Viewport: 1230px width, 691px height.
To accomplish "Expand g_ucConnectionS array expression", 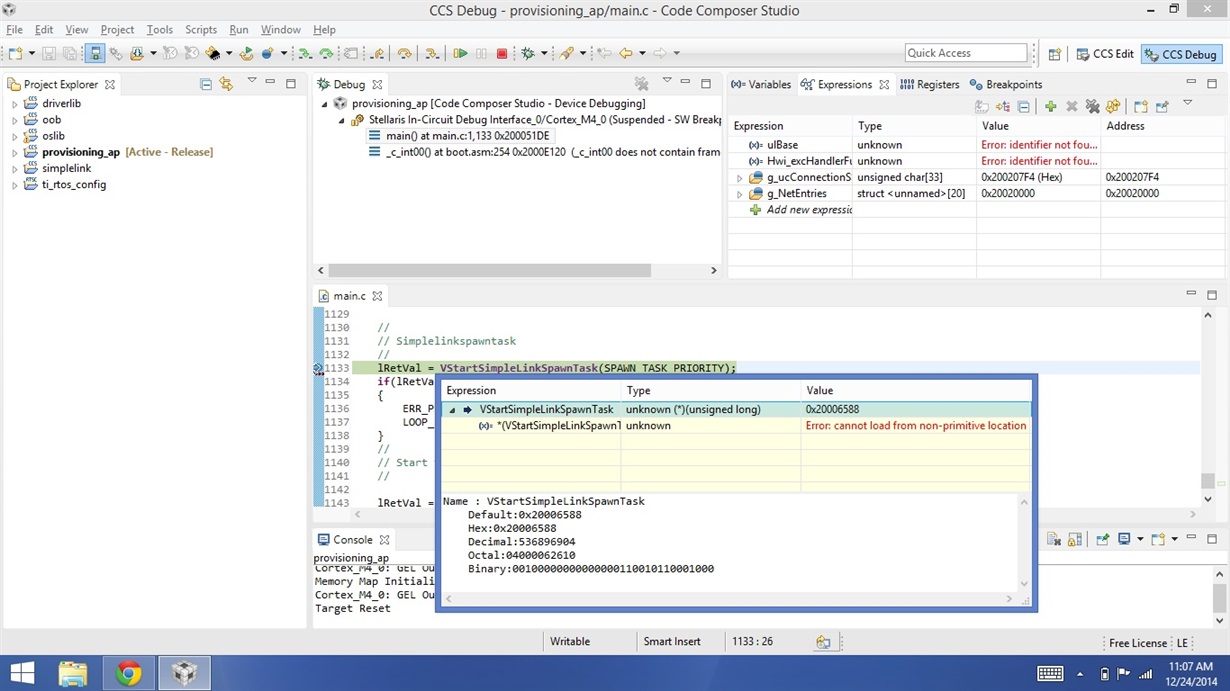I will [x=740, y=177].
